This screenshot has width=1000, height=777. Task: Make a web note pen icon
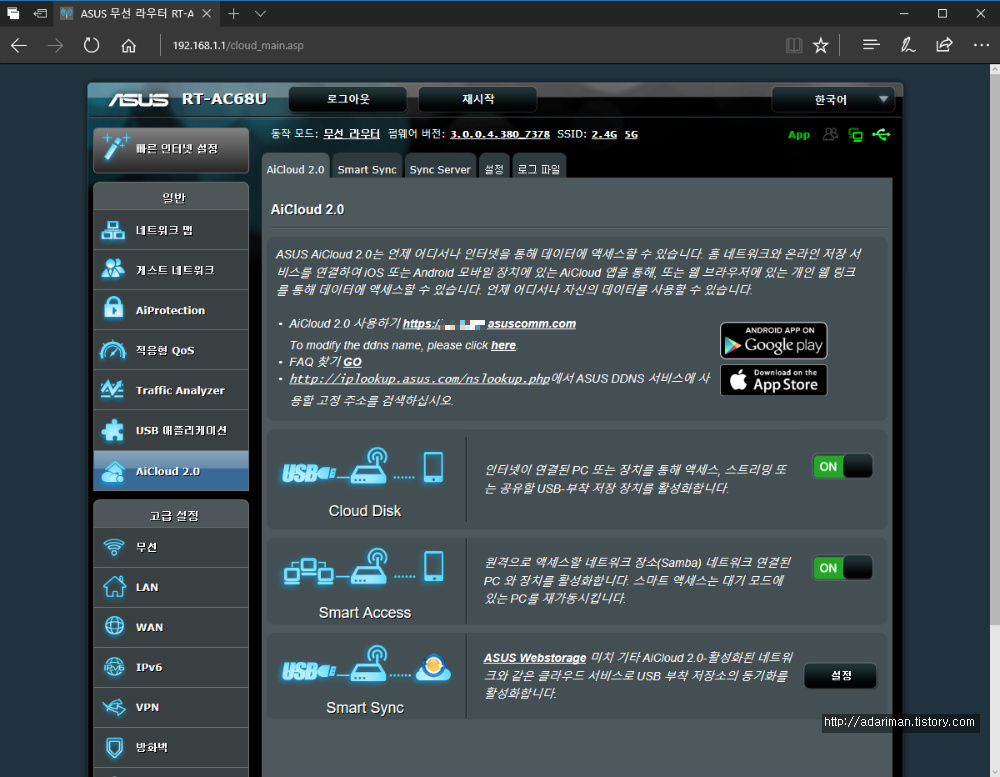pos(908,45)
